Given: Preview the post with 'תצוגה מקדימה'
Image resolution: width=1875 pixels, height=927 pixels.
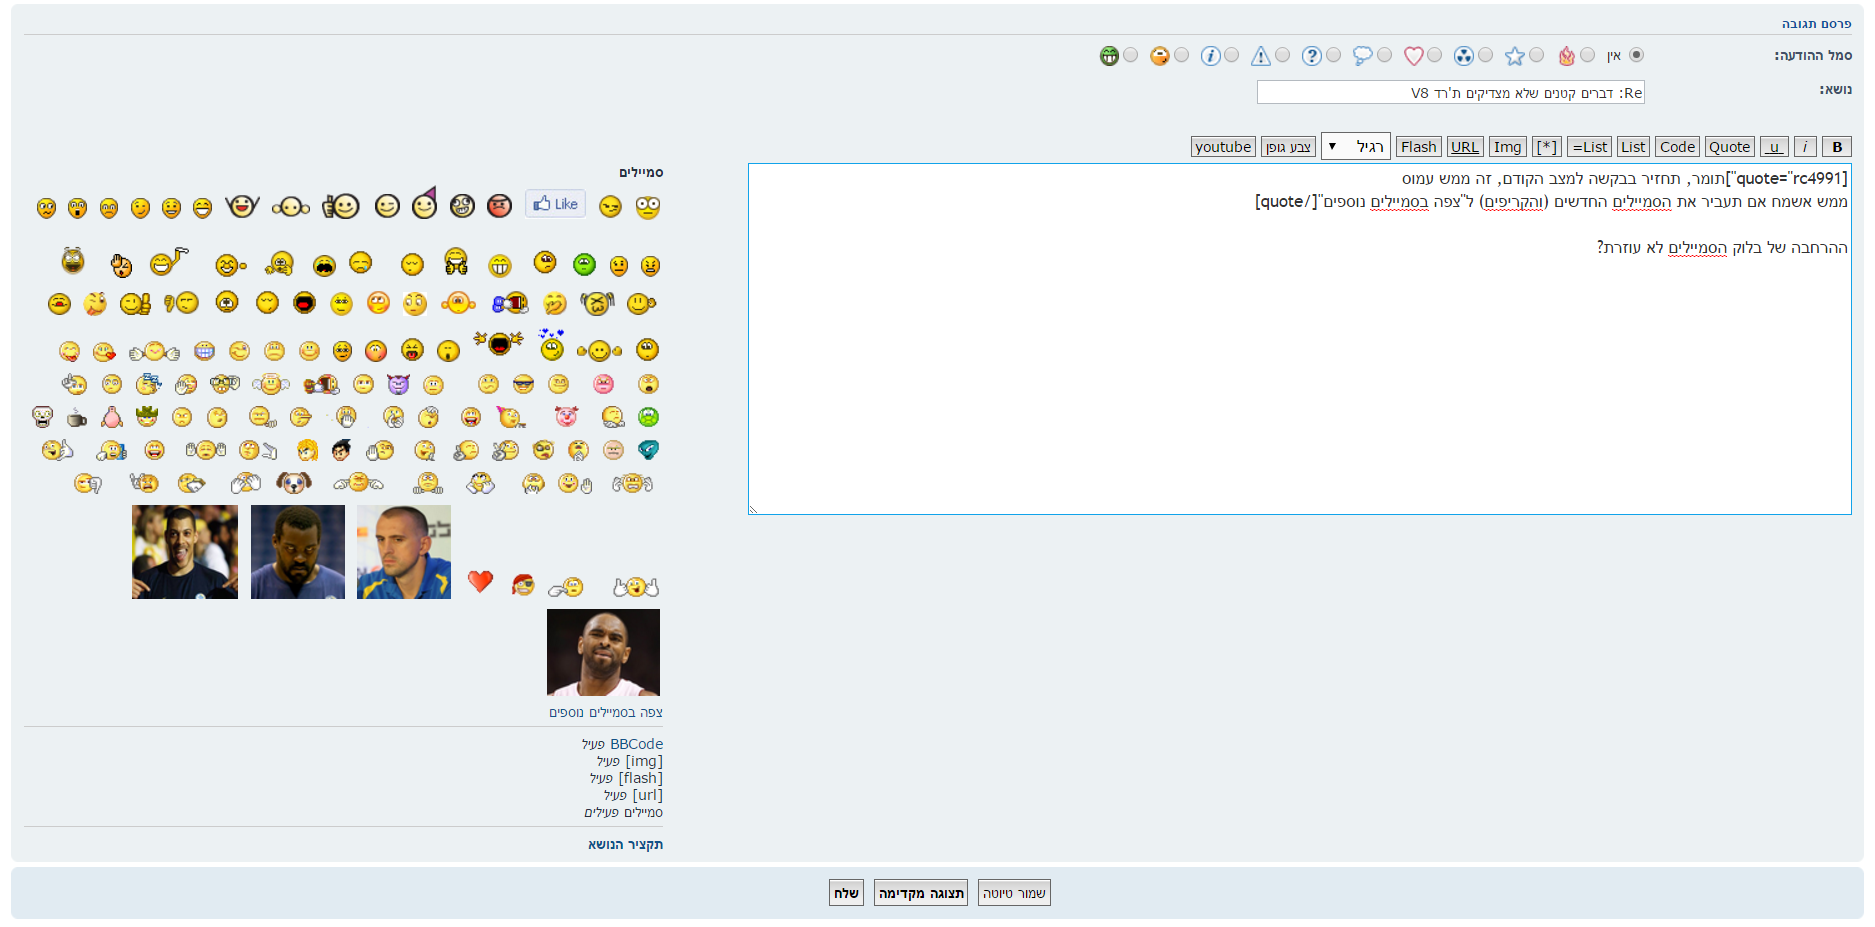Looking at the screenshot, I should pyautogui.click(x=921, y=893).
